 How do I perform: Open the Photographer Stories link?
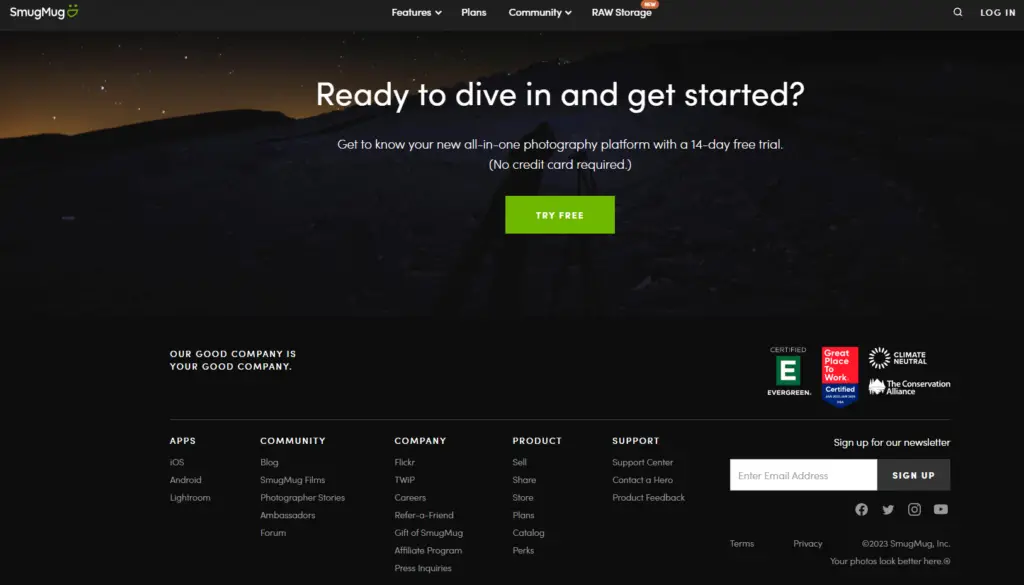point(302,498)
